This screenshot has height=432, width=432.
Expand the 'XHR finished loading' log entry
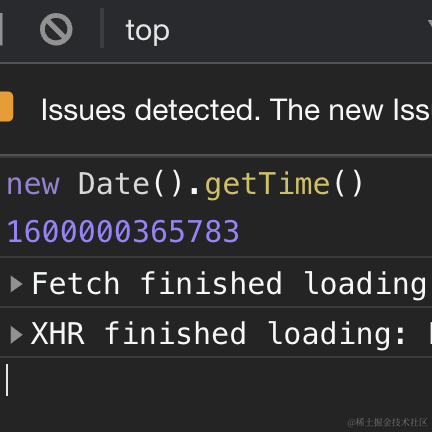click(16, 334)
